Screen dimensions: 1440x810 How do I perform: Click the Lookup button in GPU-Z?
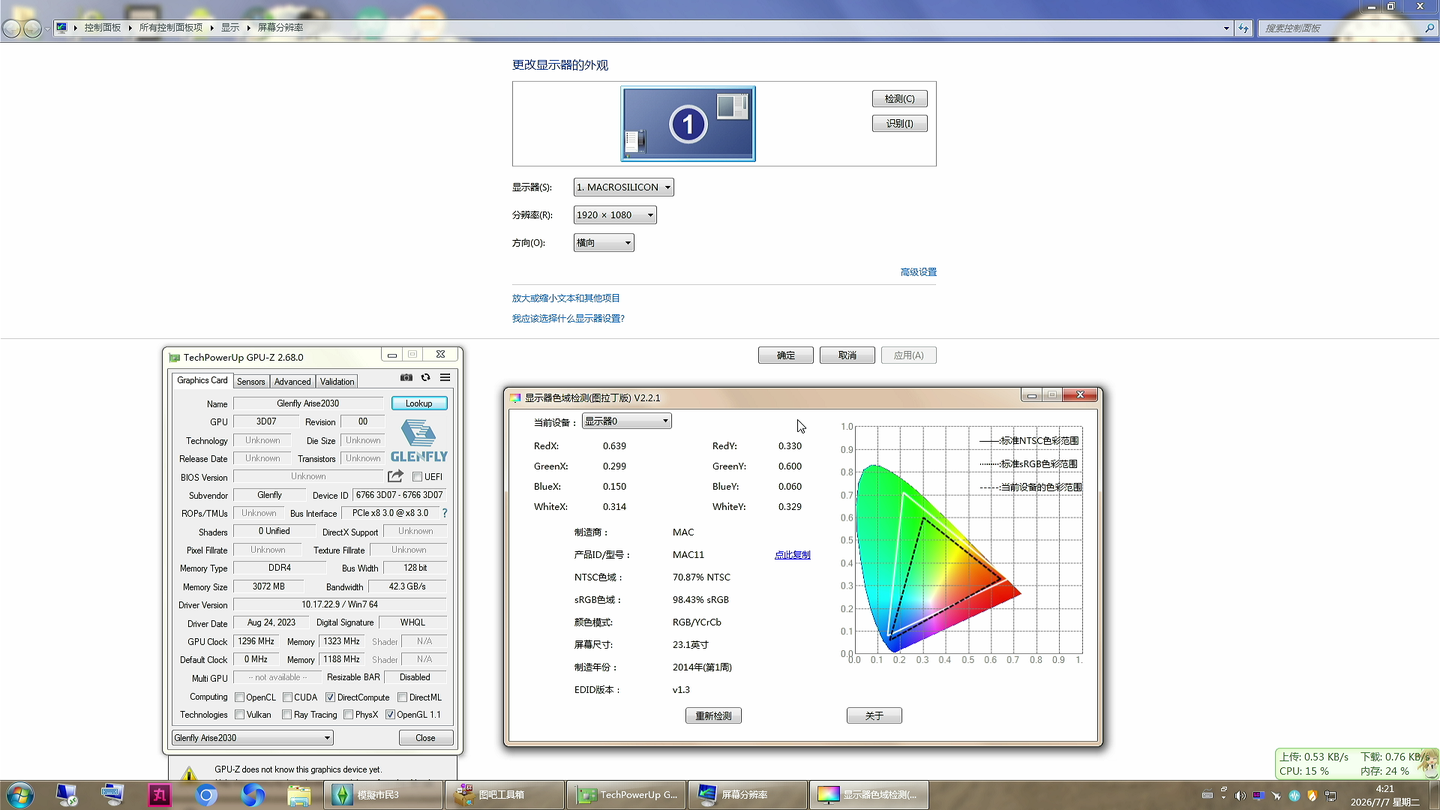pos(419,403)
